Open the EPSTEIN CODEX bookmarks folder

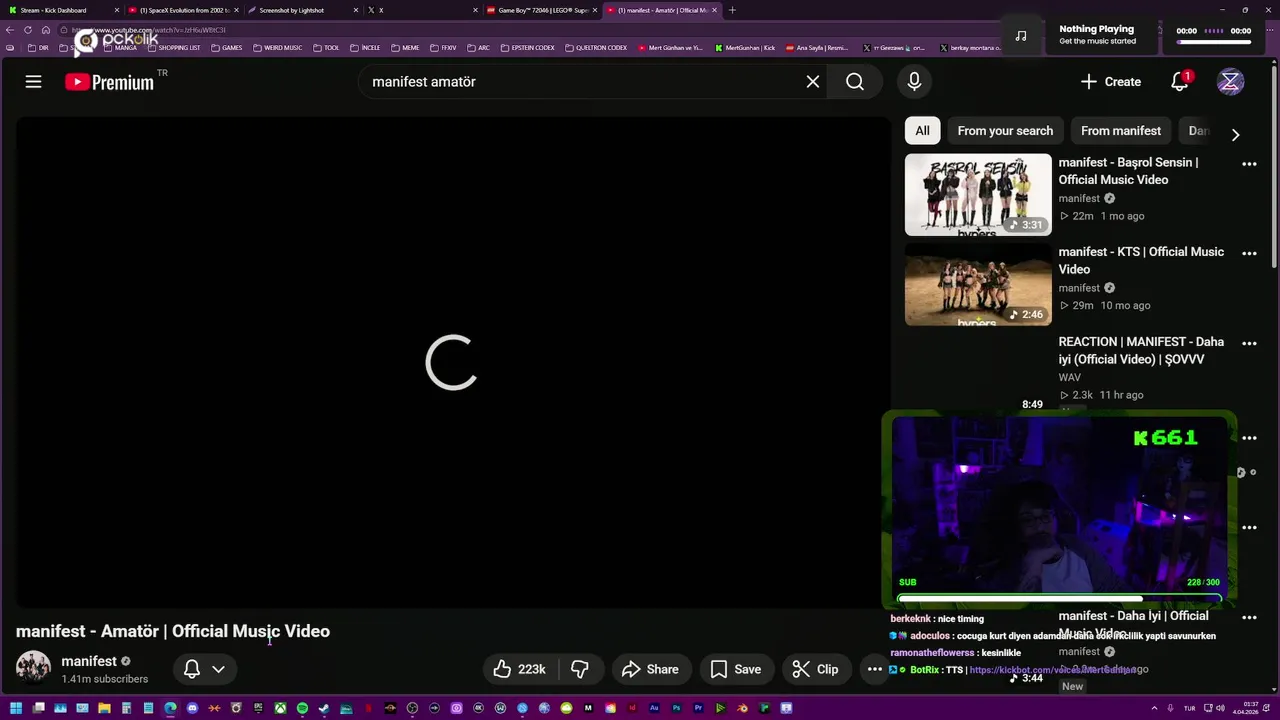tap(527, 48)
